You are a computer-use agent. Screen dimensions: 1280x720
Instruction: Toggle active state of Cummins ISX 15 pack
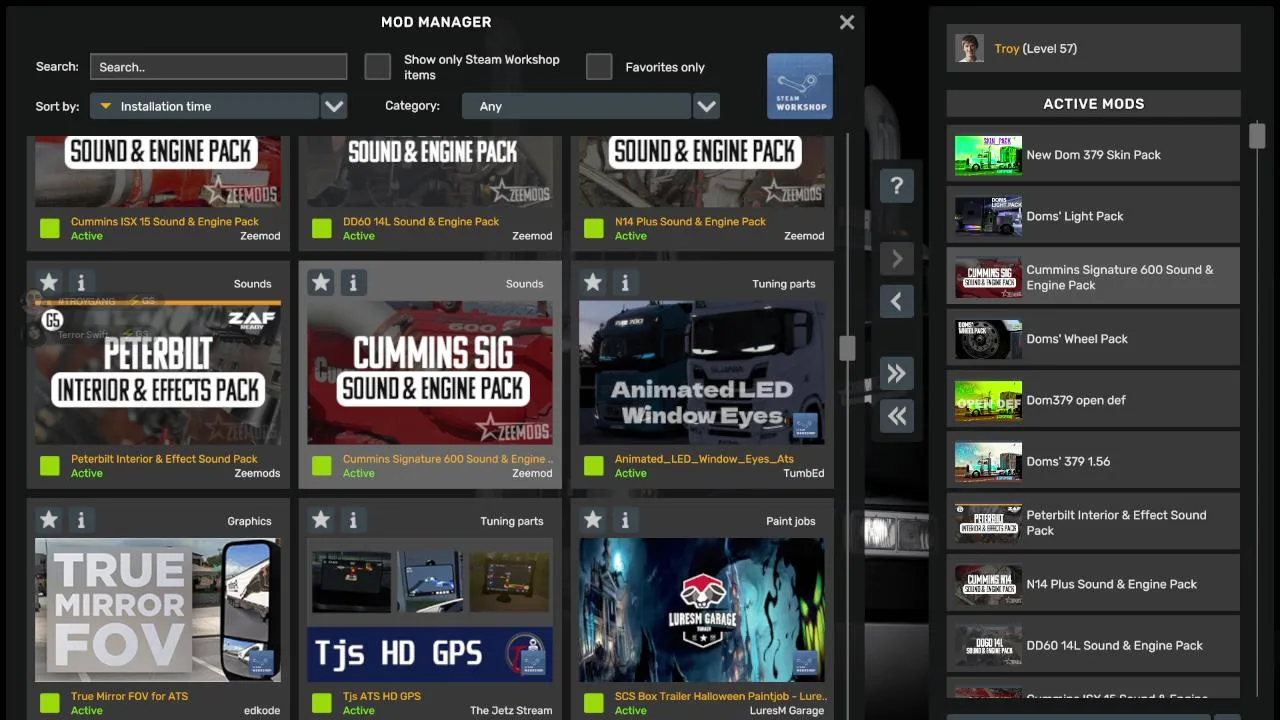tap(50, 229)
